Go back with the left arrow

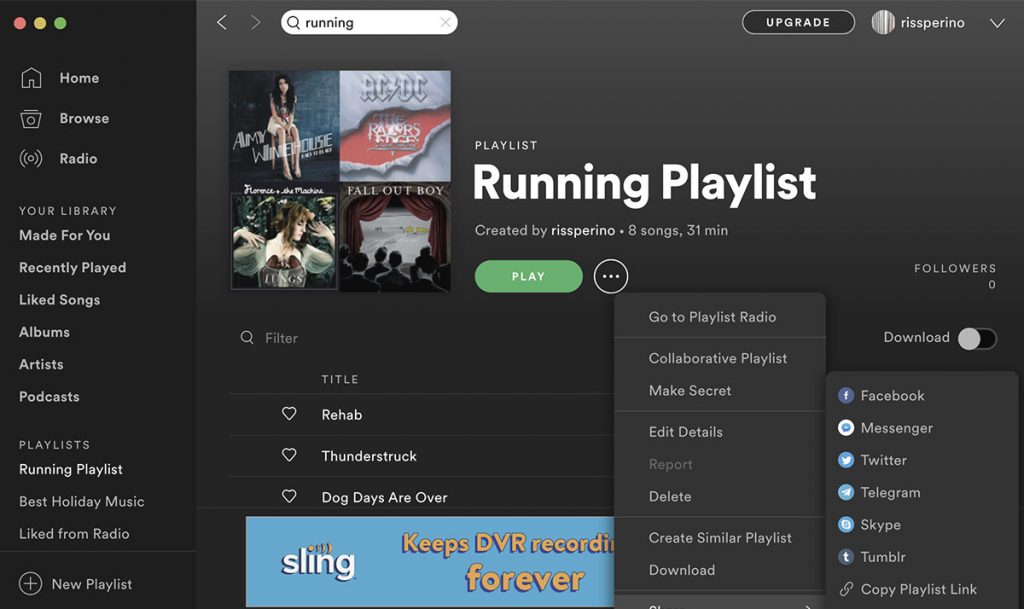coord(222,22)
